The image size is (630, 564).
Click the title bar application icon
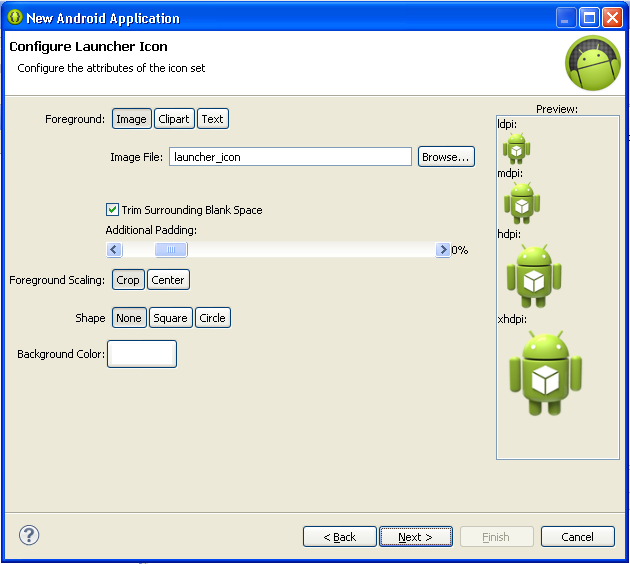pos(15,17)
